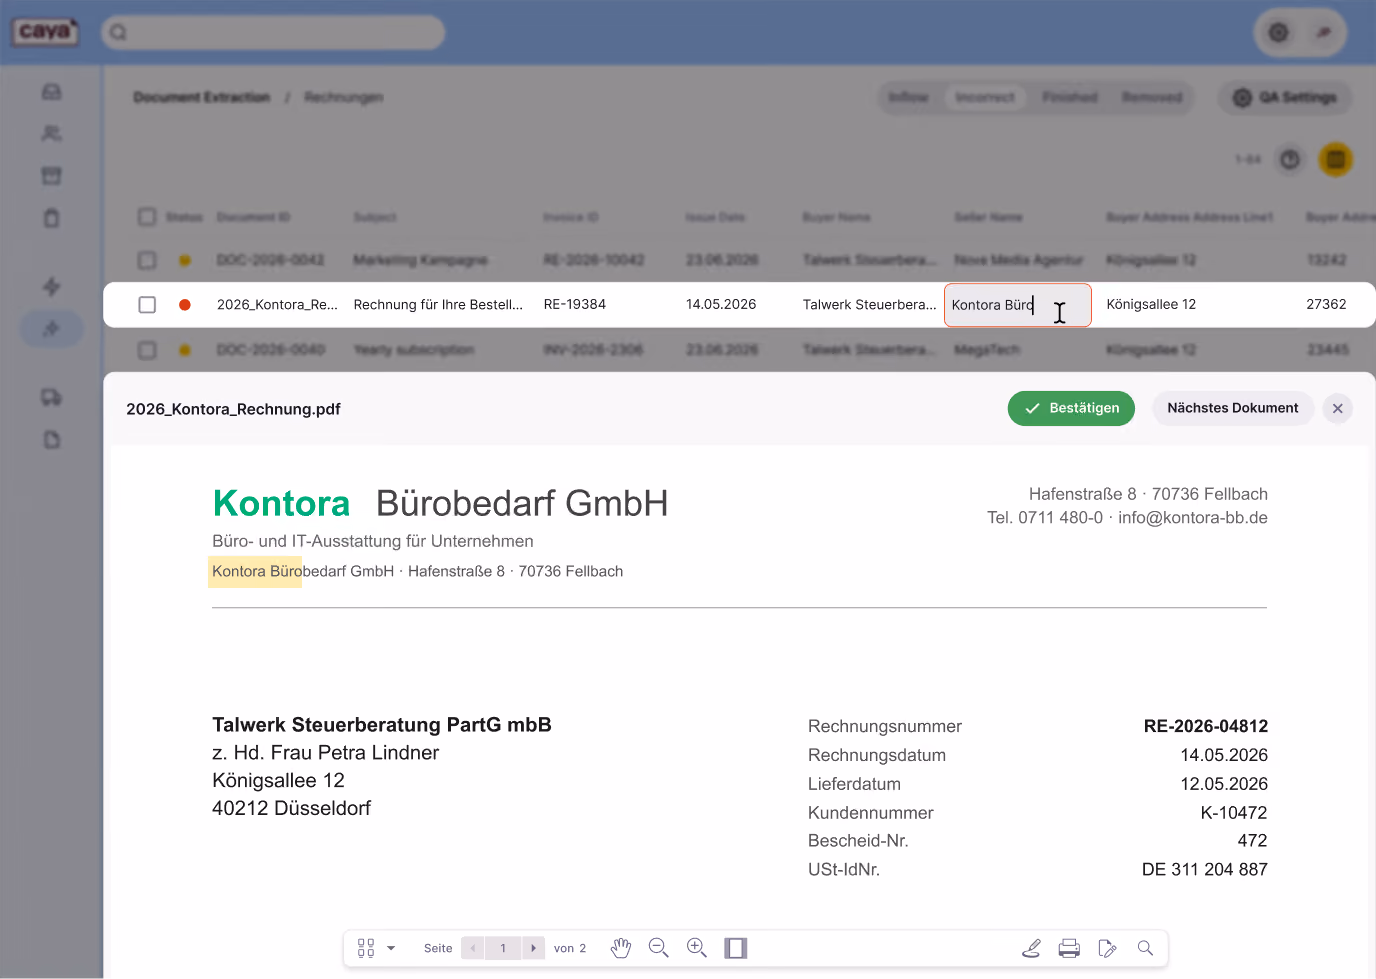Toggle the select-all checkbox in table header
This screenshot has width=1376, height=979.
click(147, 217)
